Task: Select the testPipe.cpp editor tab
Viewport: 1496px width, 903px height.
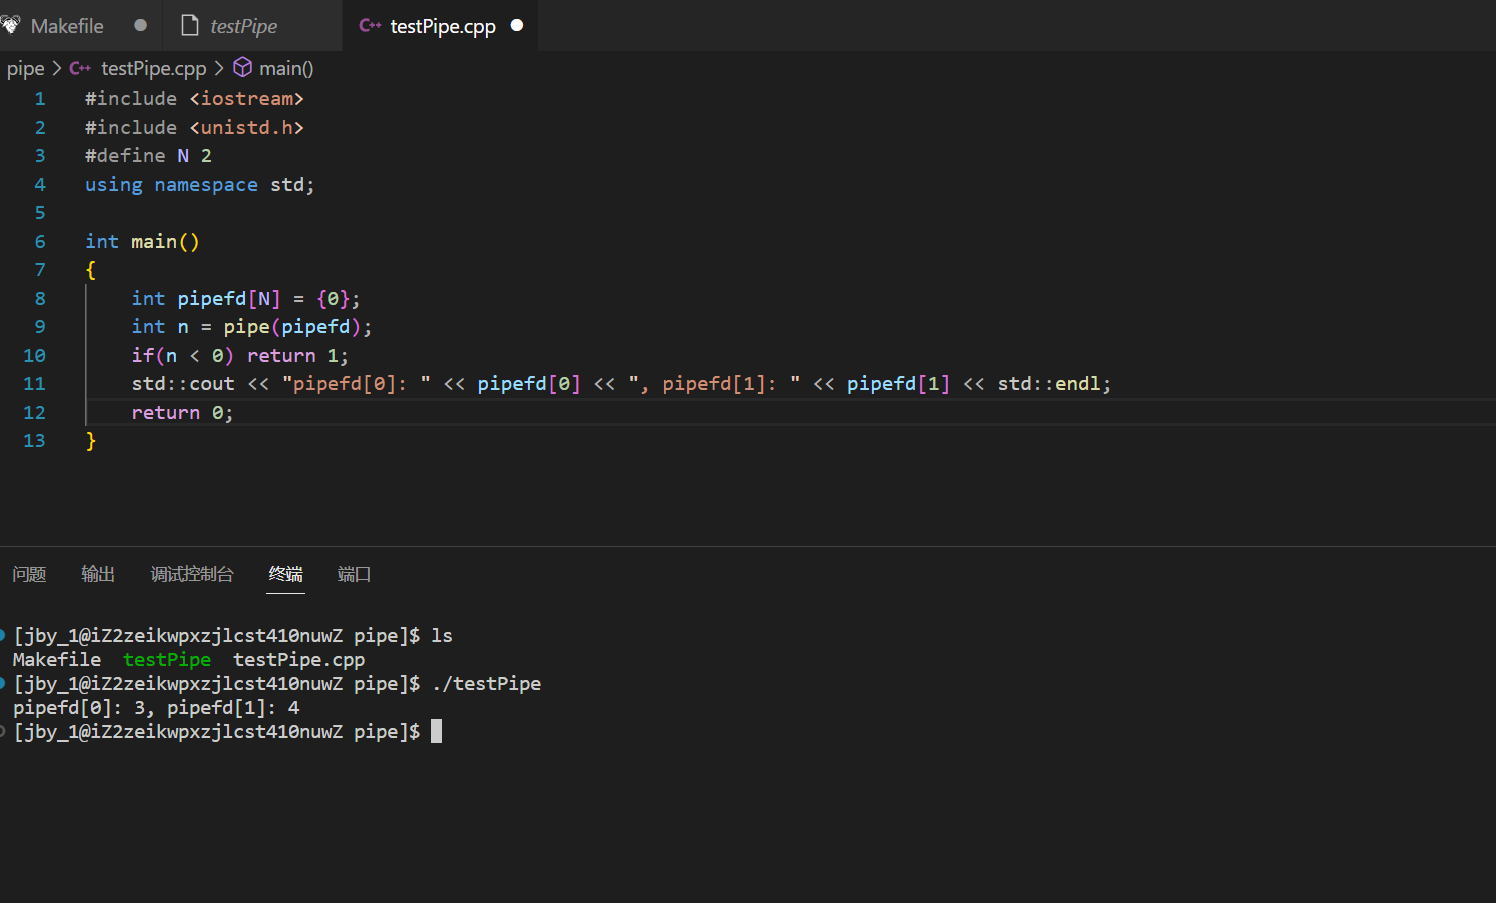Action: pos(441,26)
